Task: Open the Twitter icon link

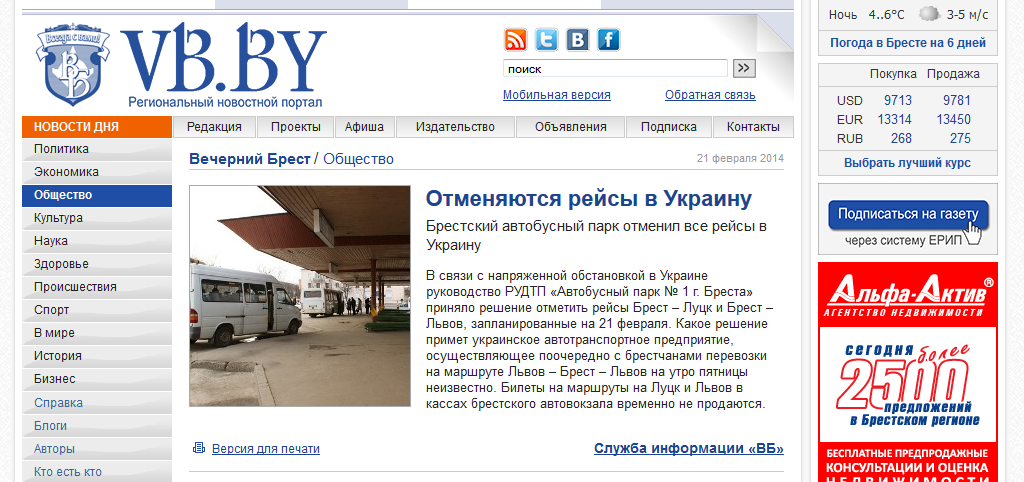Action: (x=546, y=40)
